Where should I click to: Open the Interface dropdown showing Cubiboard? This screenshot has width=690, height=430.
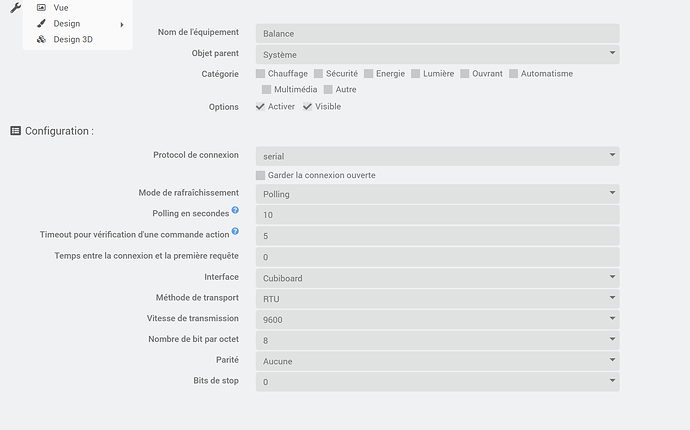[437, 278]
